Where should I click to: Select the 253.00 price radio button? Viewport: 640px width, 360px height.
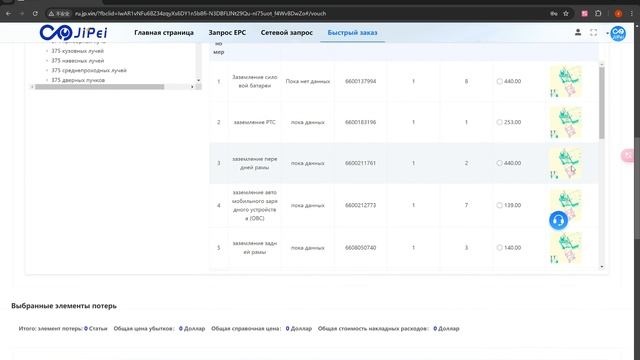click(499, 122)
